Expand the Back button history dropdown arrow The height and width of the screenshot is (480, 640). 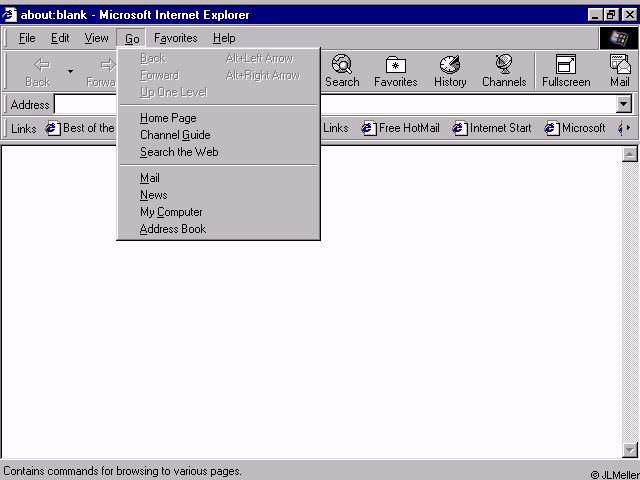pos(70,71)
